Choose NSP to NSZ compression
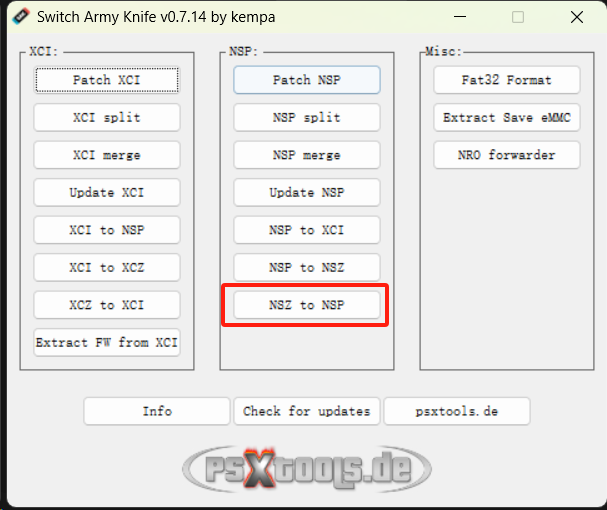Image resolution: width=607 pixels, height=510 pixels. click(x=307, y=267)
